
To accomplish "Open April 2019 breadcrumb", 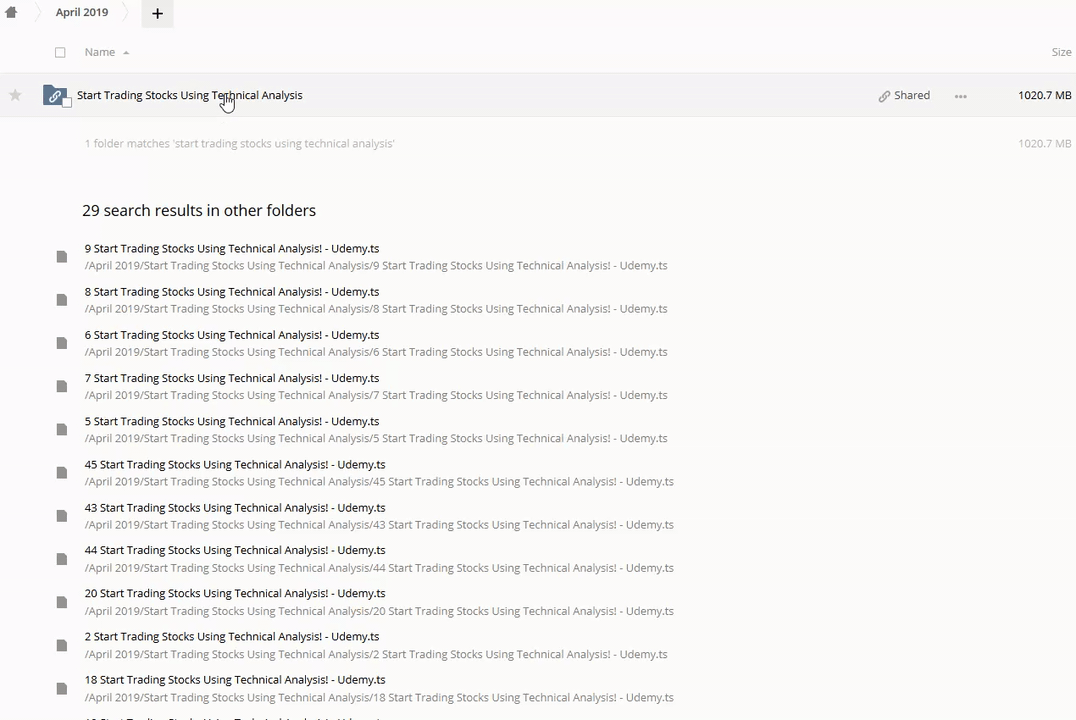I will coord(82,13).
